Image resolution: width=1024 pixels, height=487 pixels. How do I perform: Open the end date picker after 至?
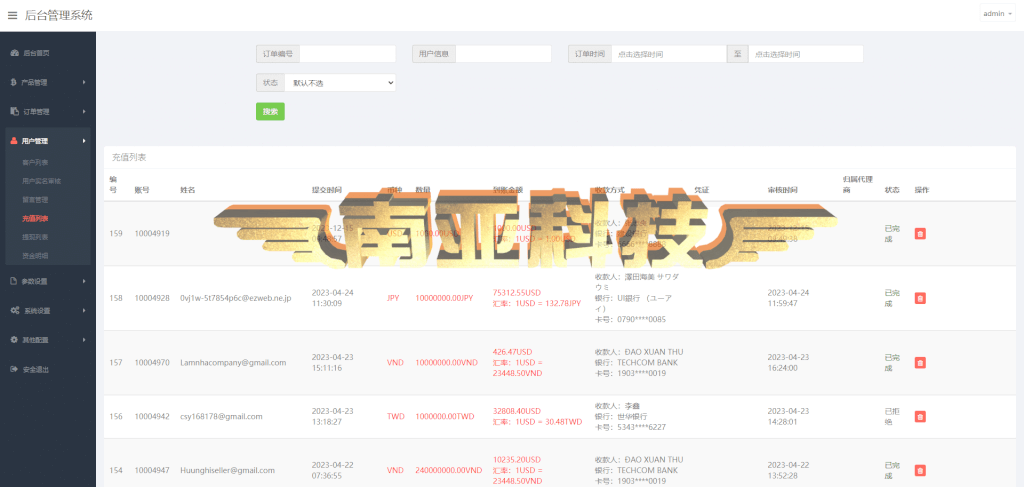coord(806,54)
